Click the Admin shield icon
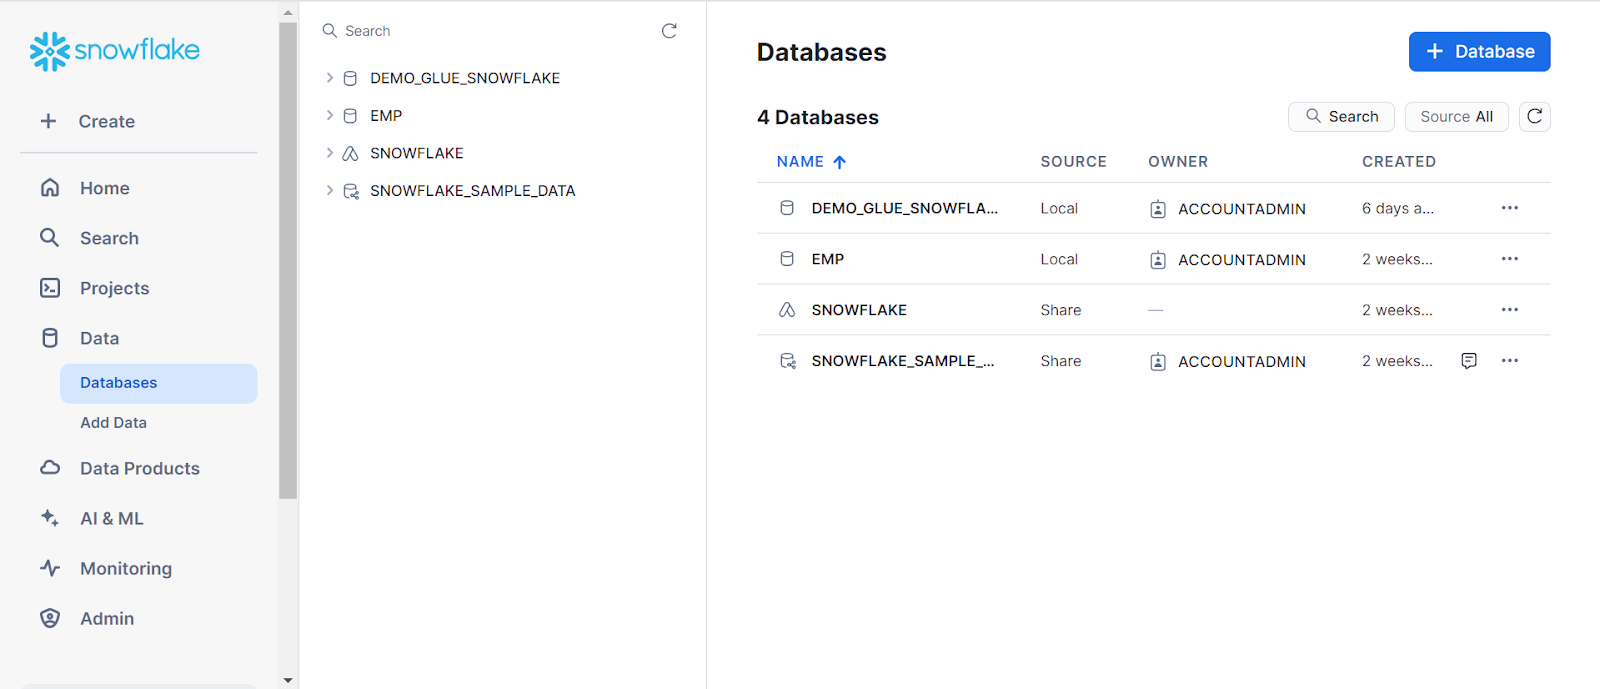This screenshot has width=1600, height=689. tap(50, 618)
